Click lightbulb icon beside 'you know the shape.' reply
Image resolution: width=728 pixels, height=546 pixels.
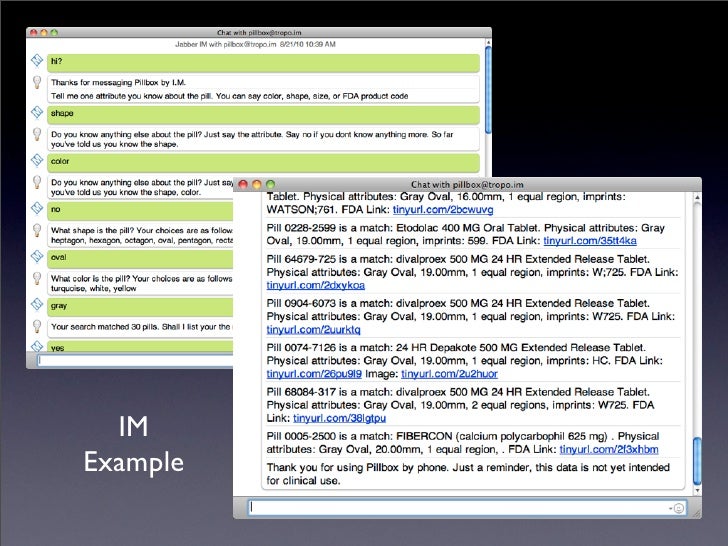37,134
